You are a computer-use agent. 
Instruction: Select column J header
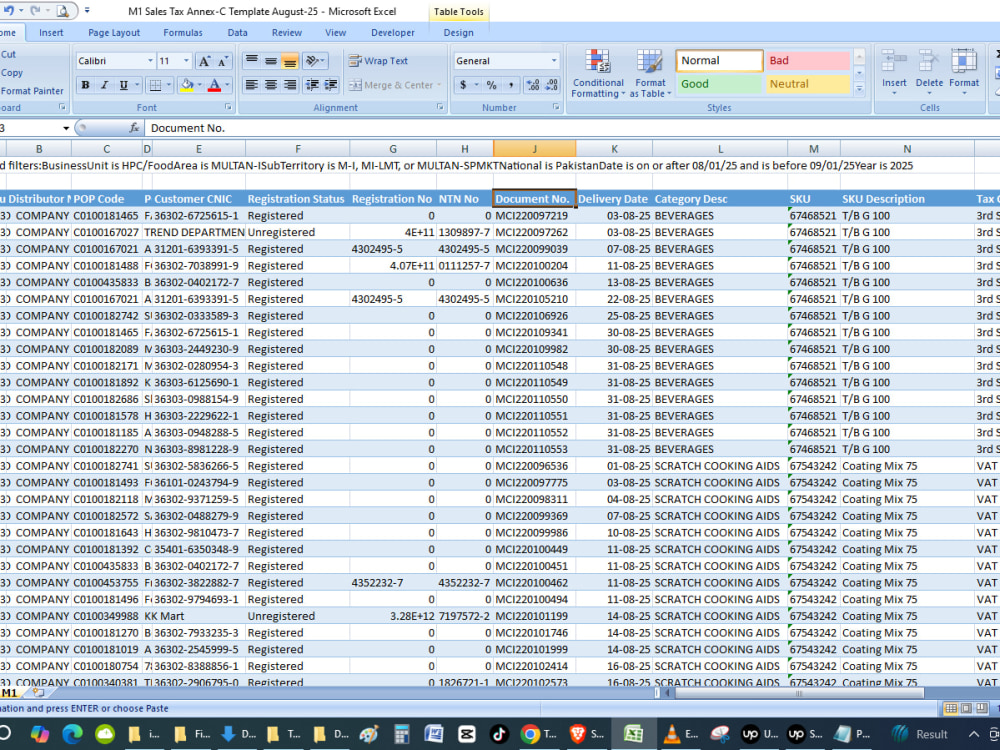pos(534,149)
